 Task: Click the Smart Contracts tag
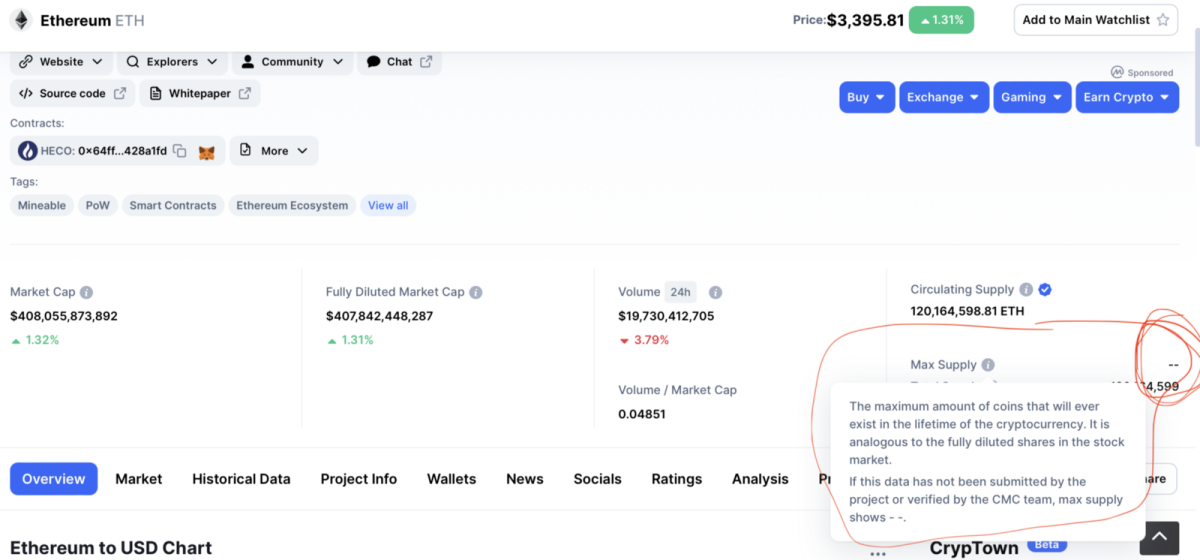tap(173, 206)
